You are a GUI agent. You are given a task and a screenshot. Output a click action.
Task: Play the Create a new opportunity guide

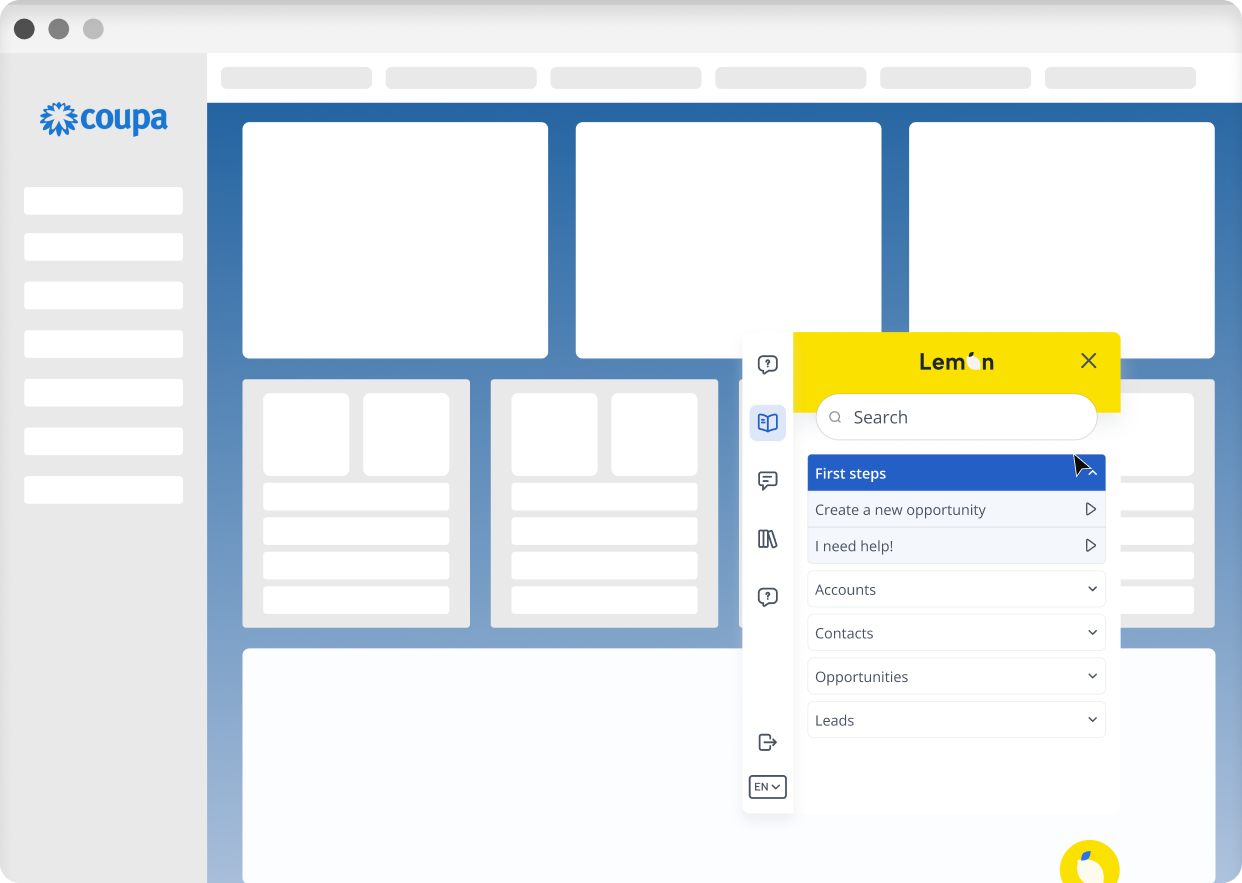1091,509
